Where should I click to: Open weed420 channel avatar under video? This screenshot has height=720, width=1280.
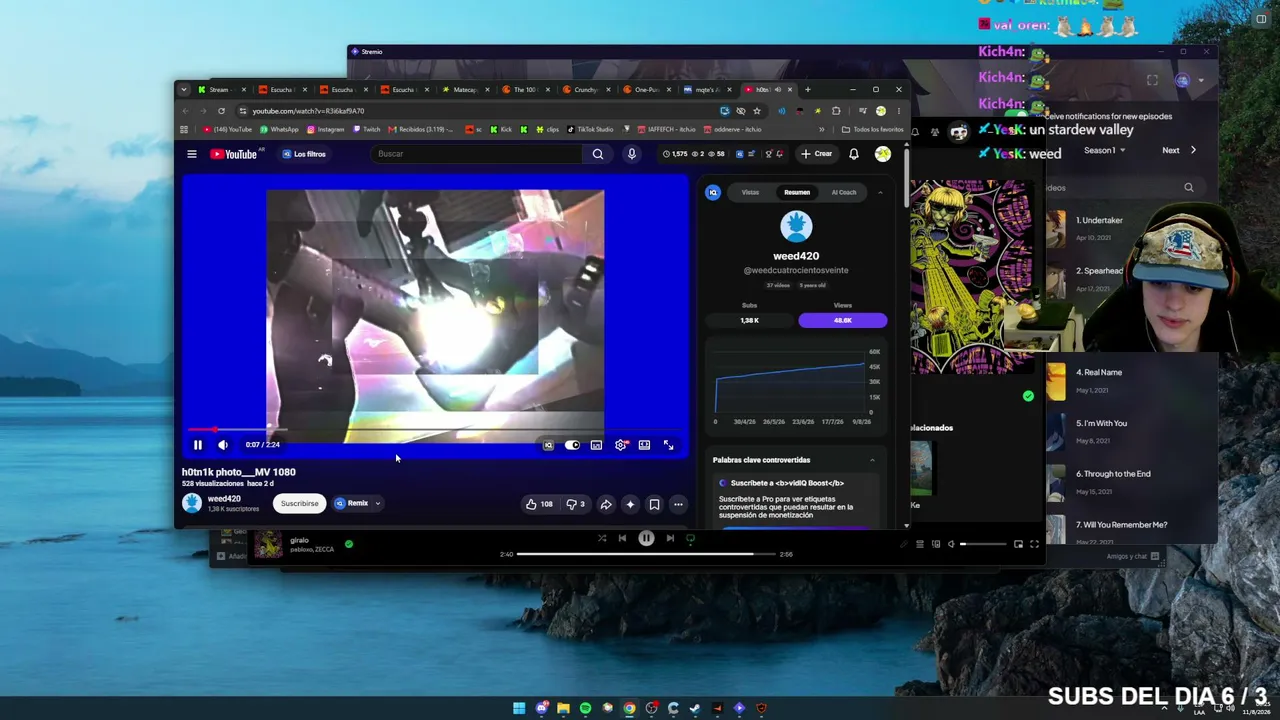[x=192, y=503]
